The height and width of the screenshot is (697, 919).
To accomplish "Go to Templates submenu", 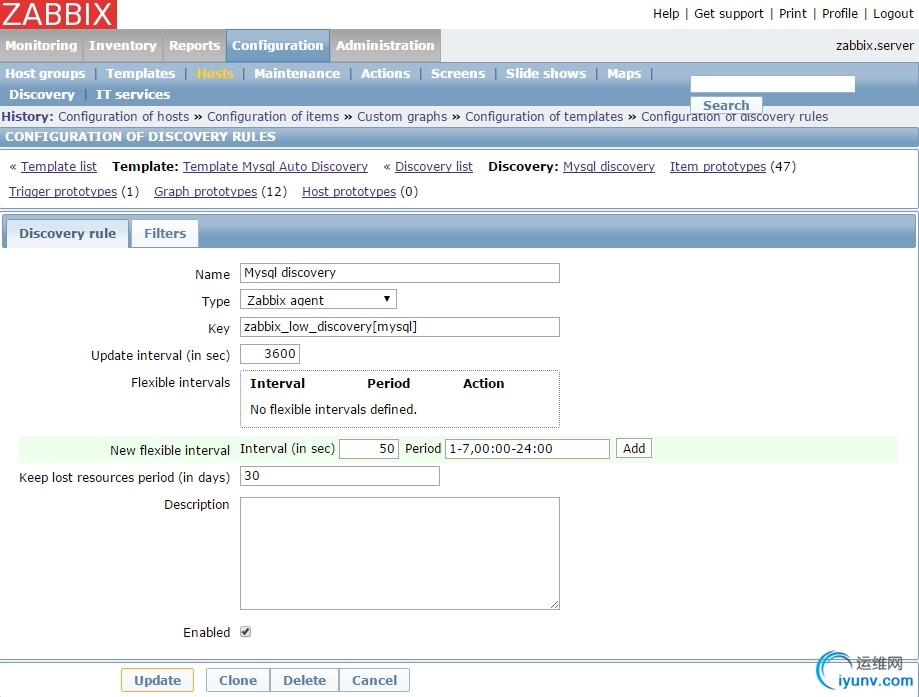I will click(141, 73).
